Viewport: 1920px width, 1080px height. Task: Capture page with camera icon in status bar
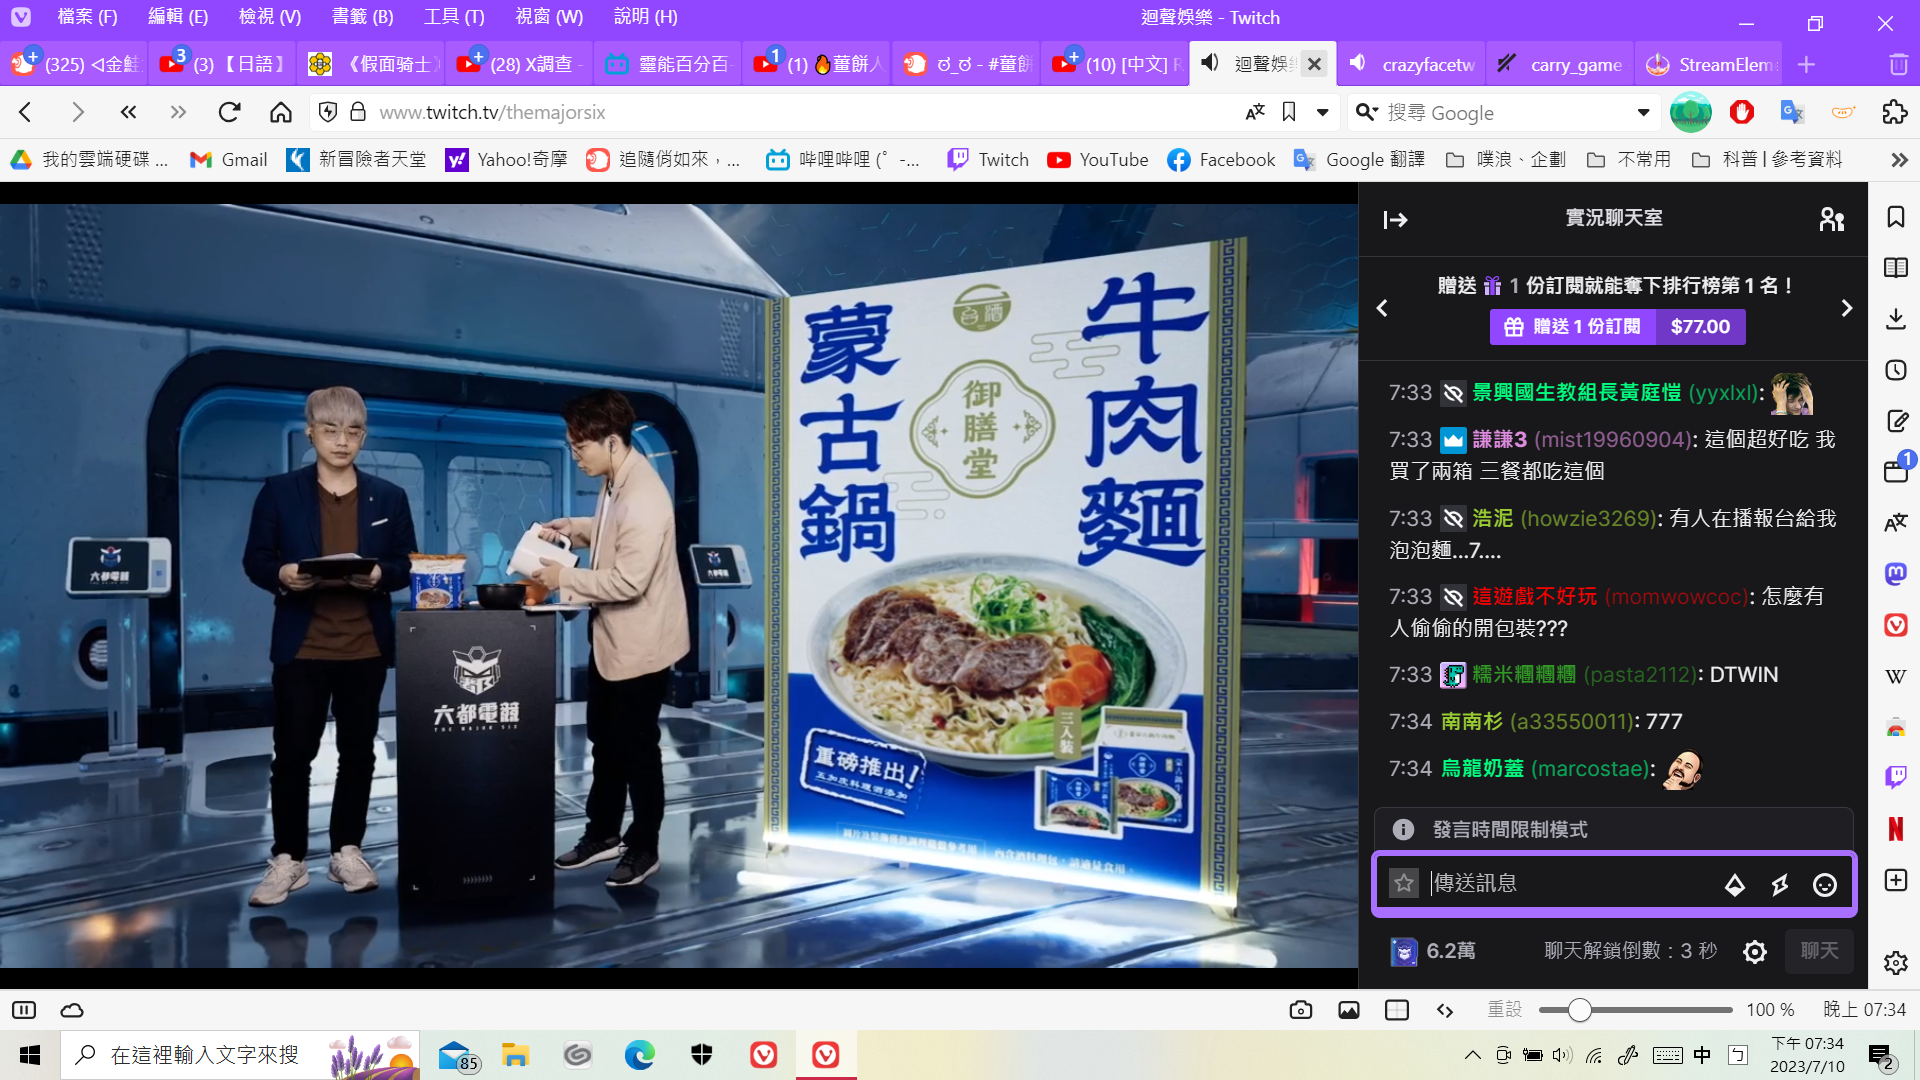[x=1301, y=1010]
